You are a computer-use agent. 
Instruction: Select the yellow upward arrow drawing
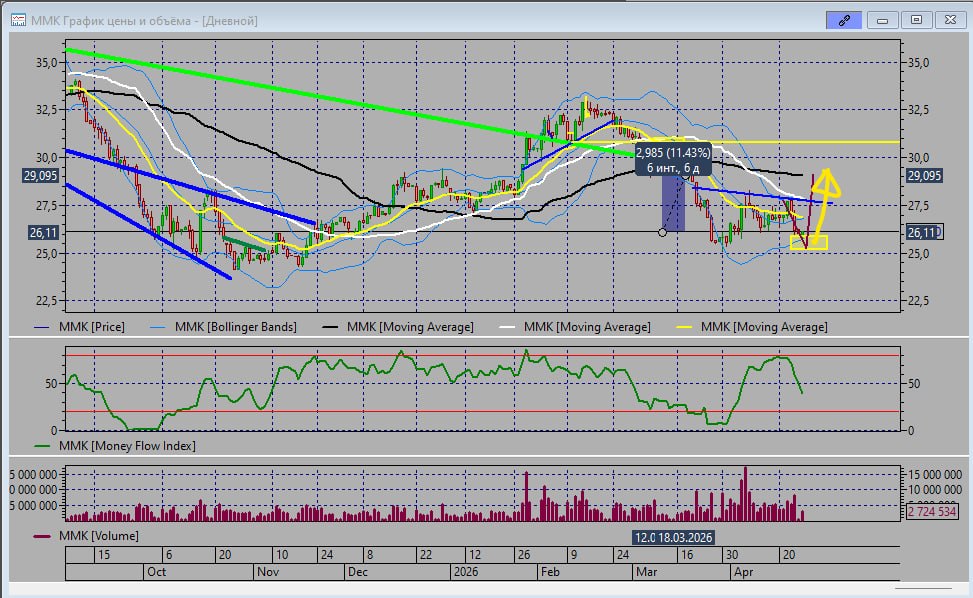[823, 202]
